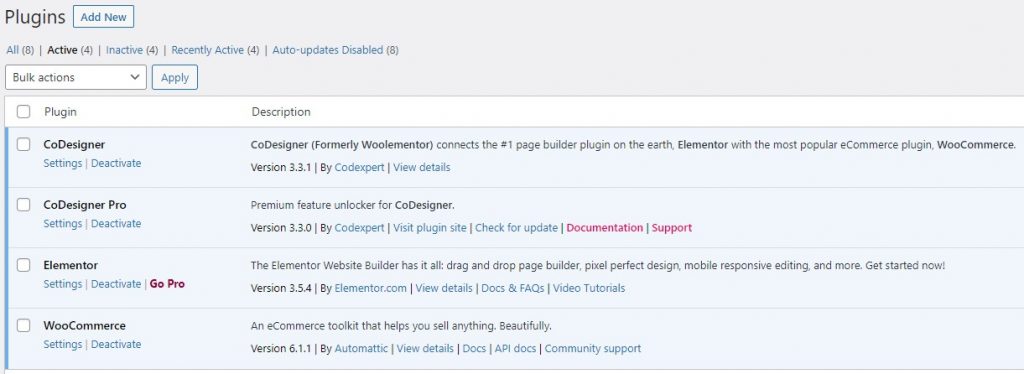Open the Inactive plugins filter

(124, 50)
